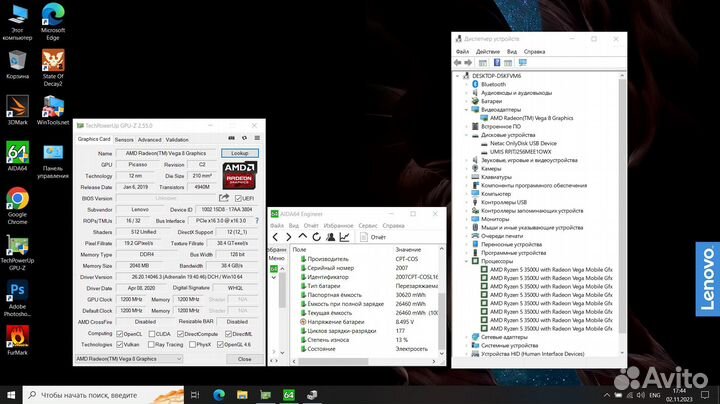The width and height of the screenshot is (720, 404).
Task: Toggle the OpenGL 4.6 checkbox
Action: tap(220, 344)
